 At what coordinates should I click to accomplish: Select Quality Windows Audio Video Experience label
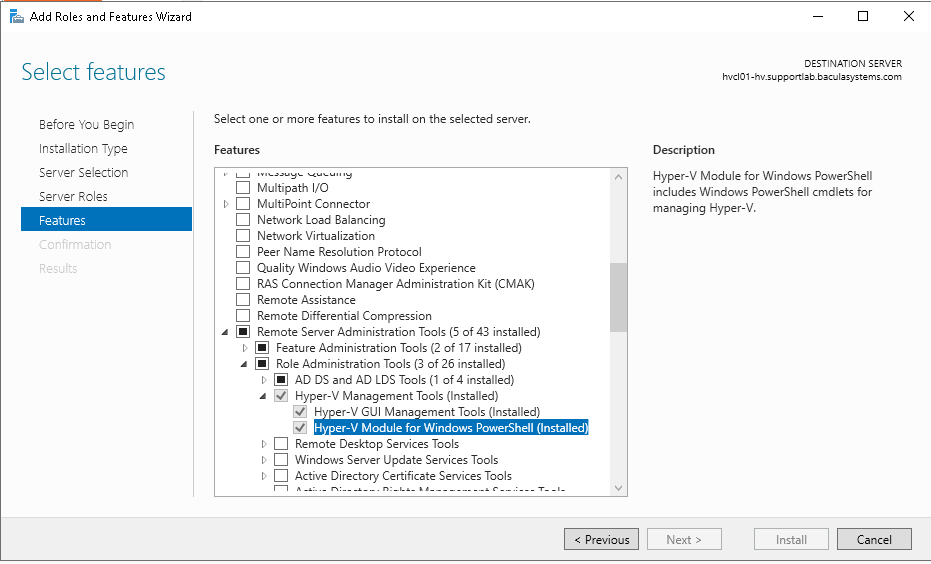[x=366, y=268]
